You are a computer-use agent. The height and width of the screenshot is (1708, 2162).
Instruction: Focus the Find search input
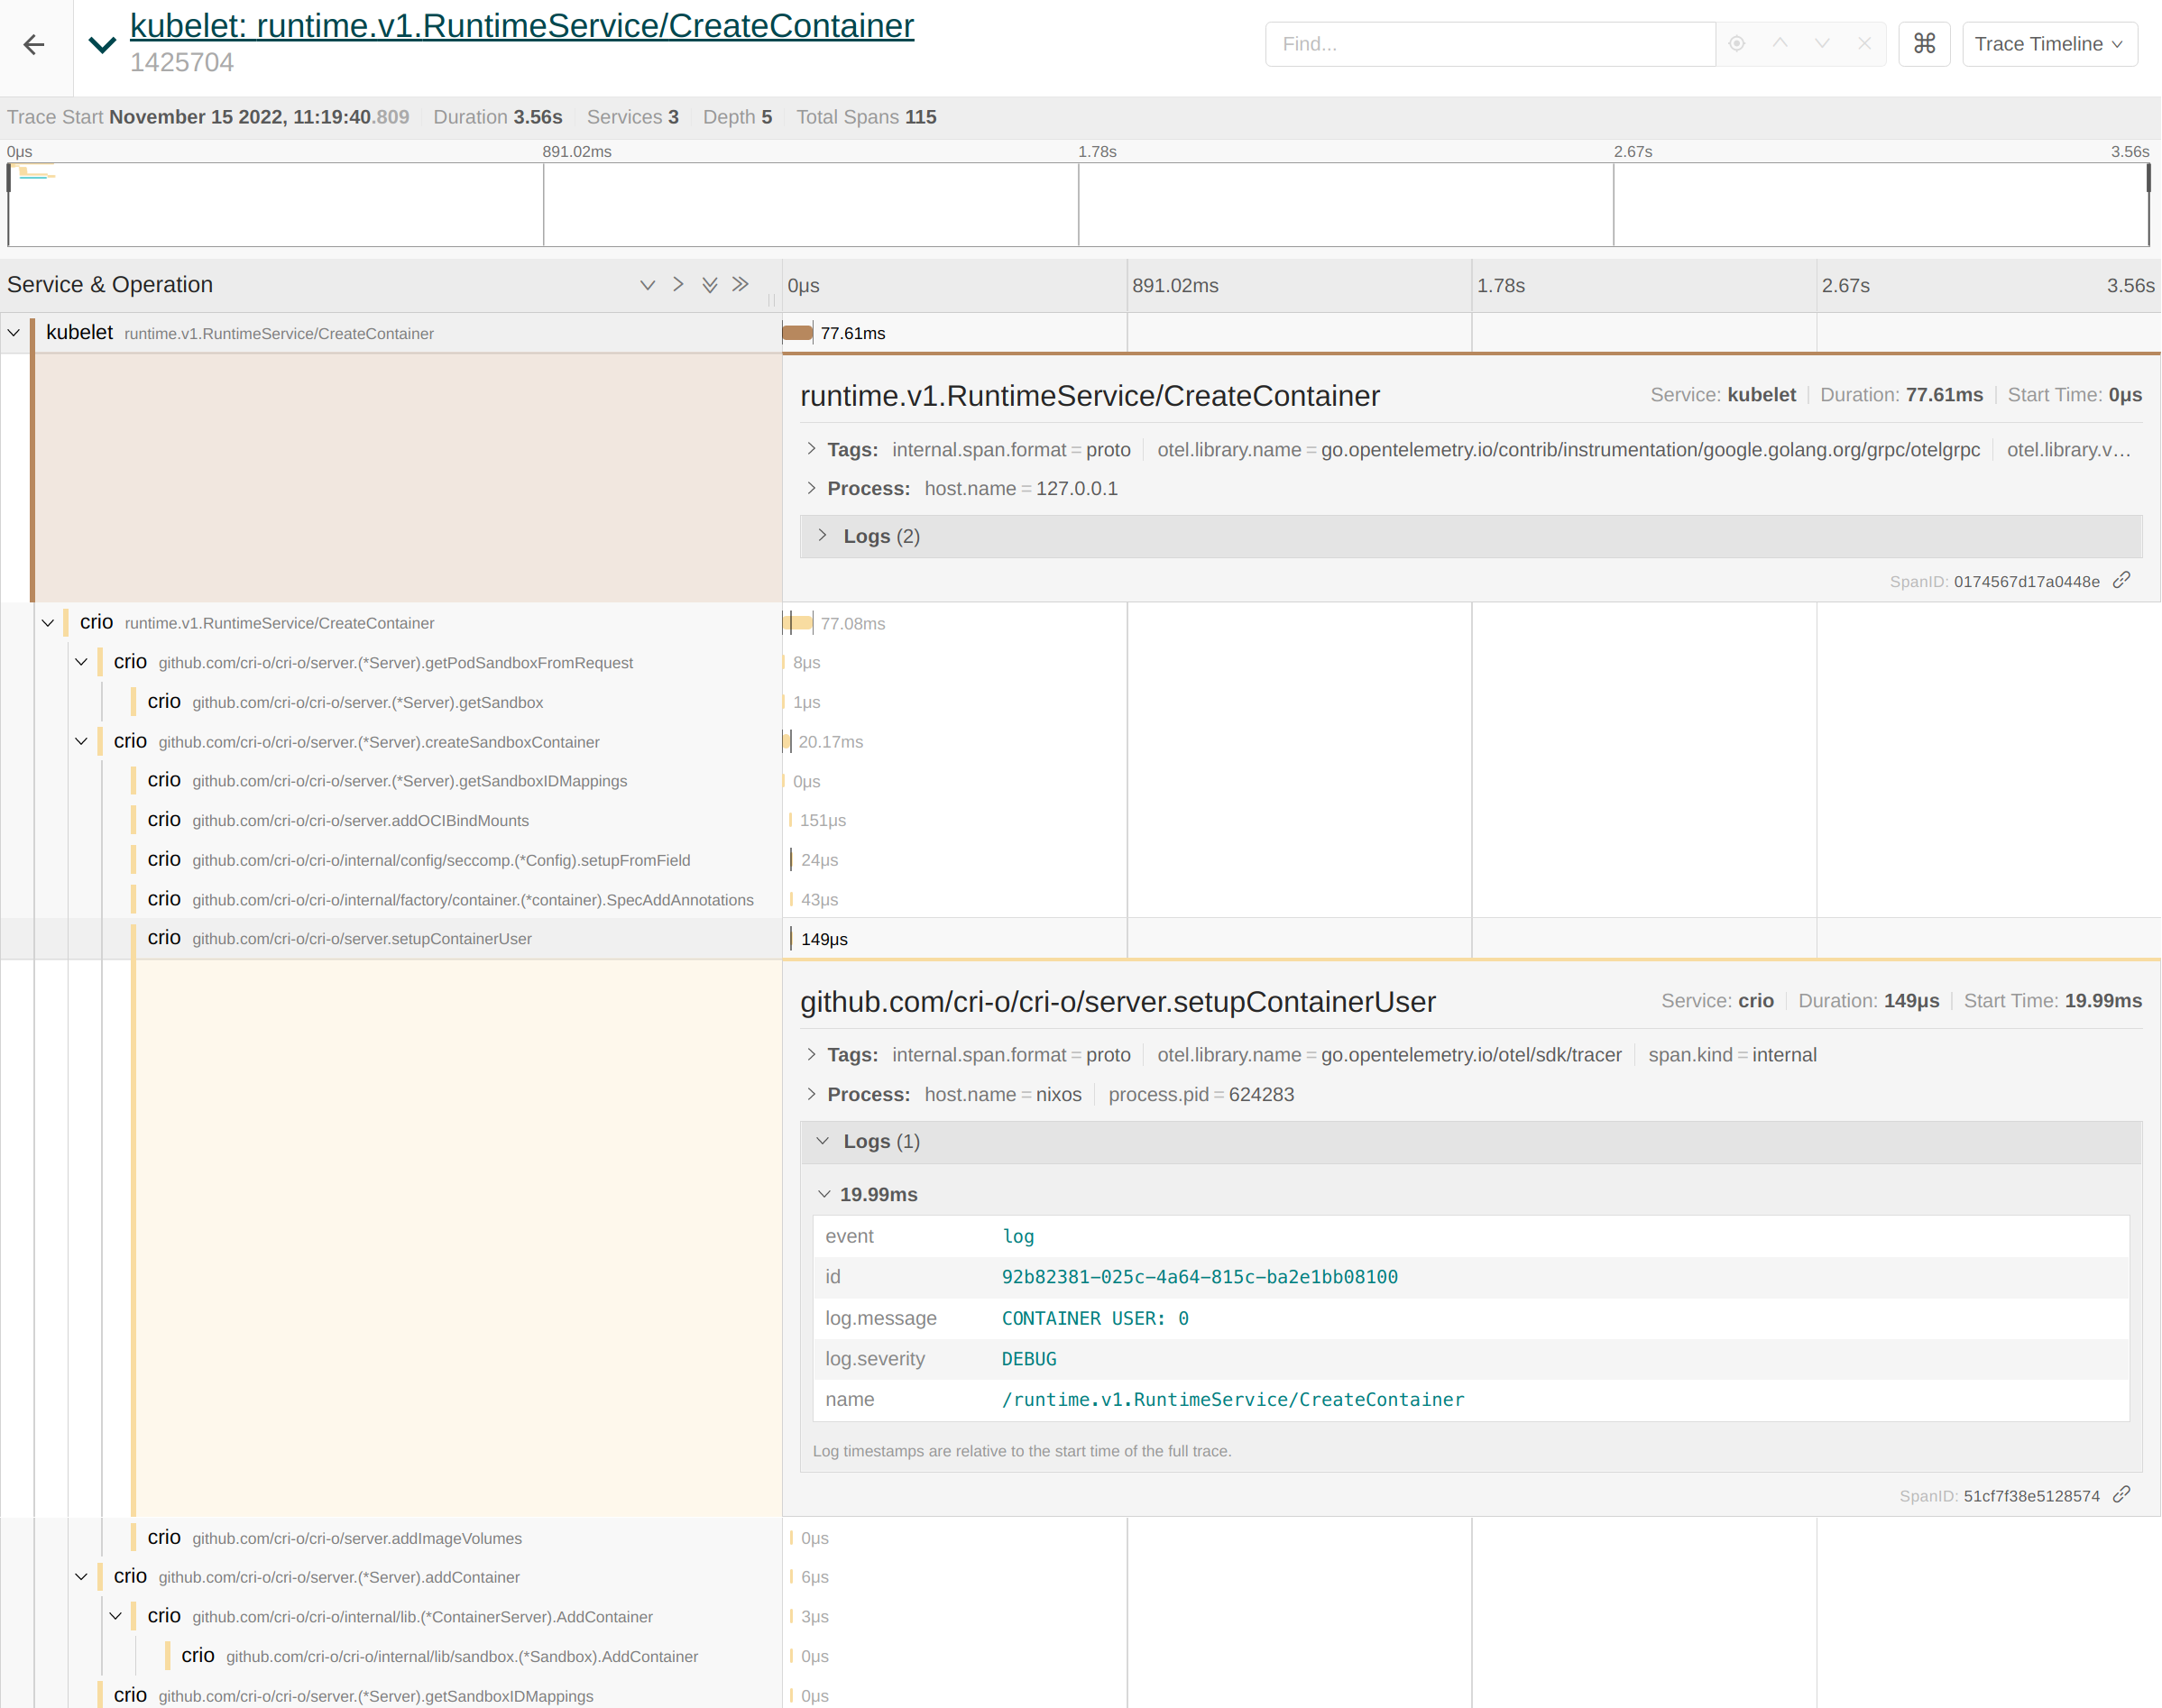coord(1490,44)
